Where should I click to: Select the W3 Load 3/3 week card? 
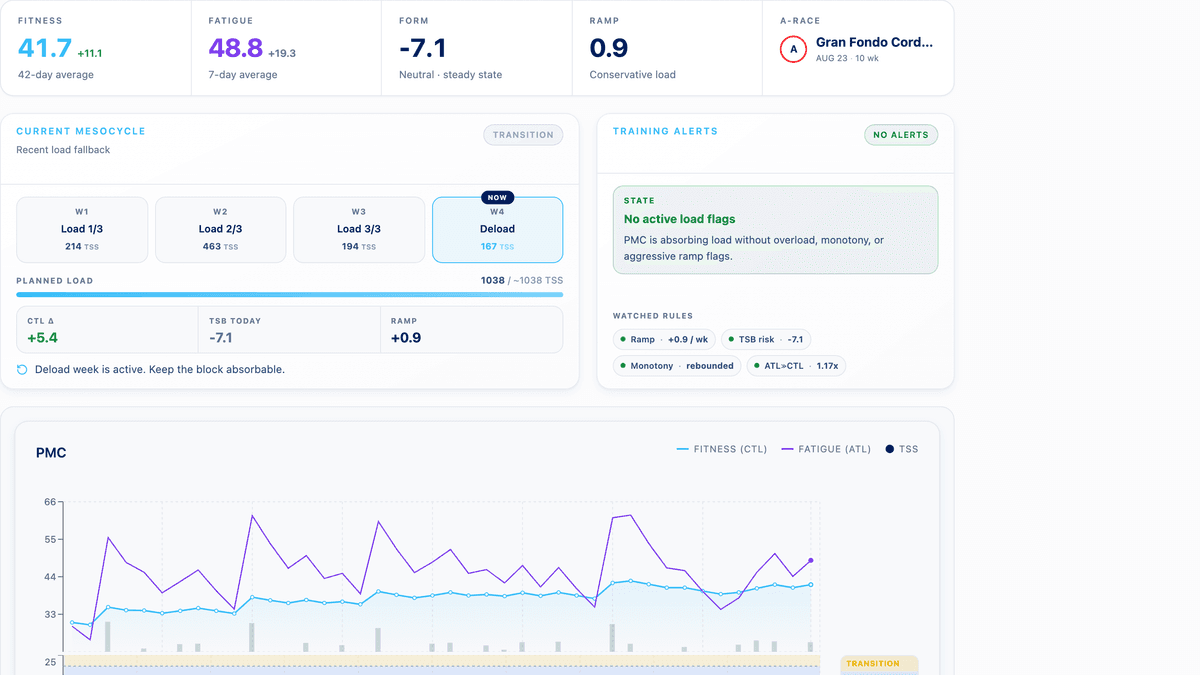coord(359,230)
